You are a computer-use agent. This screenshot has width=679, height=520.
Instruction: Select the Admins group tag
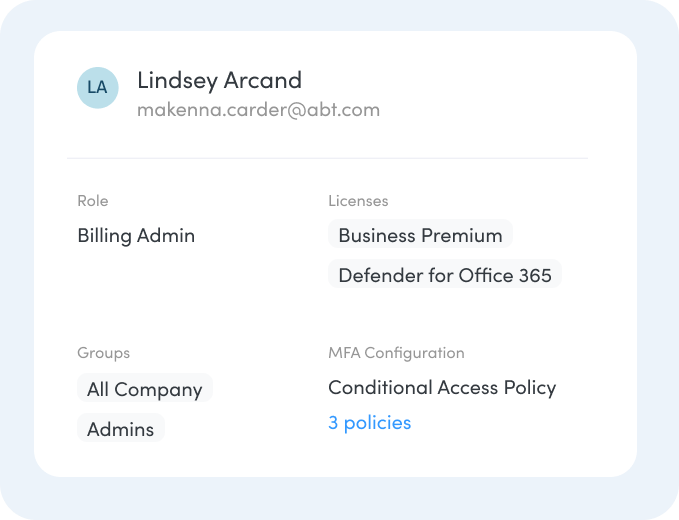coord(120,429)
